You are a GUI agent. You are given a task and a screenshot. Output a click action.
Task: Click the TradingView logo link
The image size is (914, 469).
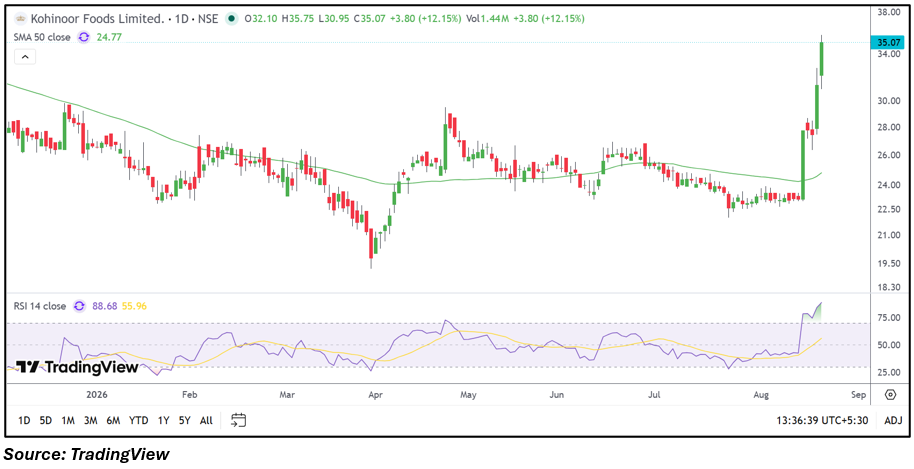(77, 367)
